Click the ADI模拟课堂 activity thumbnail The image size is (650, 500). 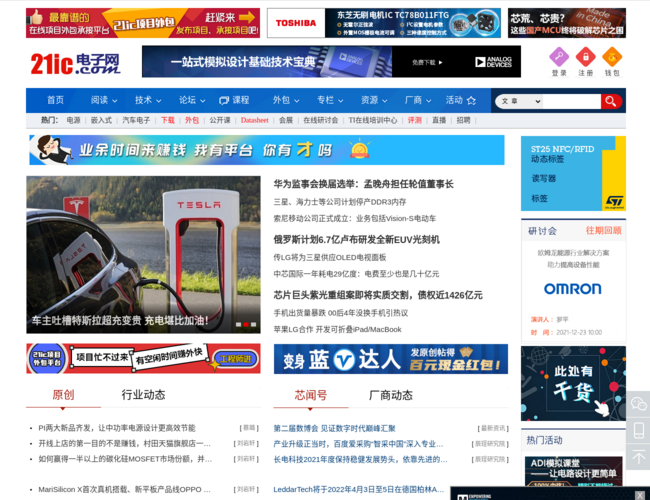click(573, 471)
